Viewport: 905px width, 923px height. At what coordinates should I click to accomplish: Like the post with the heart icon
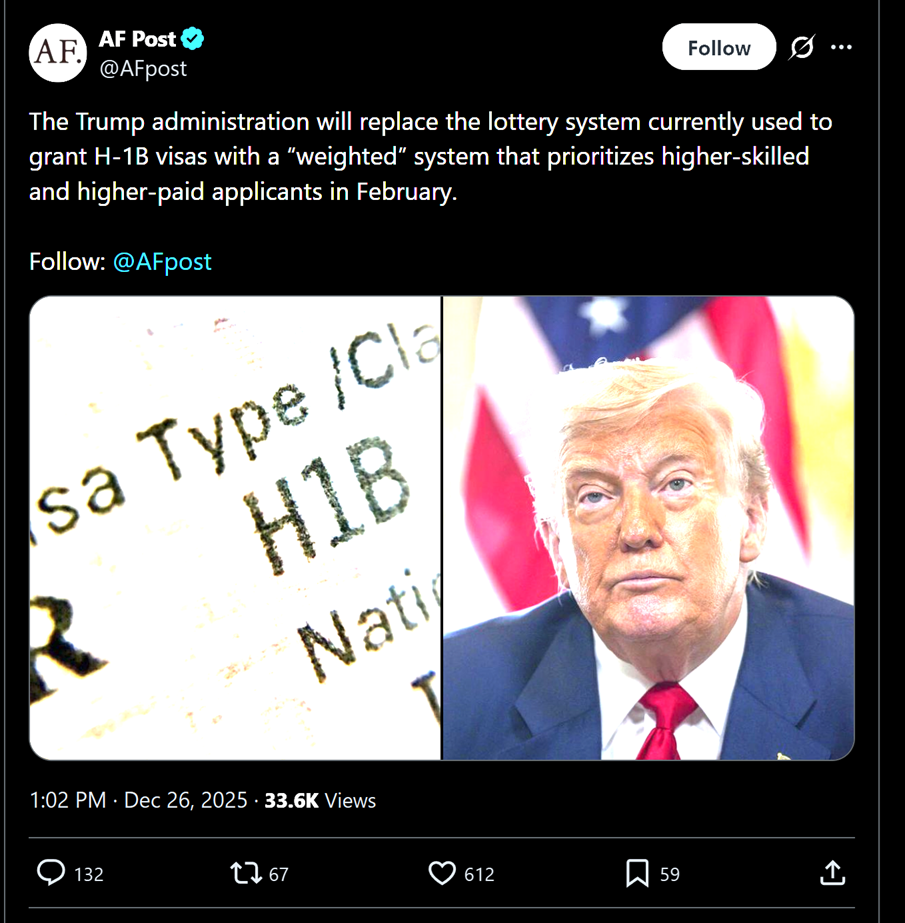(x=442, y=873)
